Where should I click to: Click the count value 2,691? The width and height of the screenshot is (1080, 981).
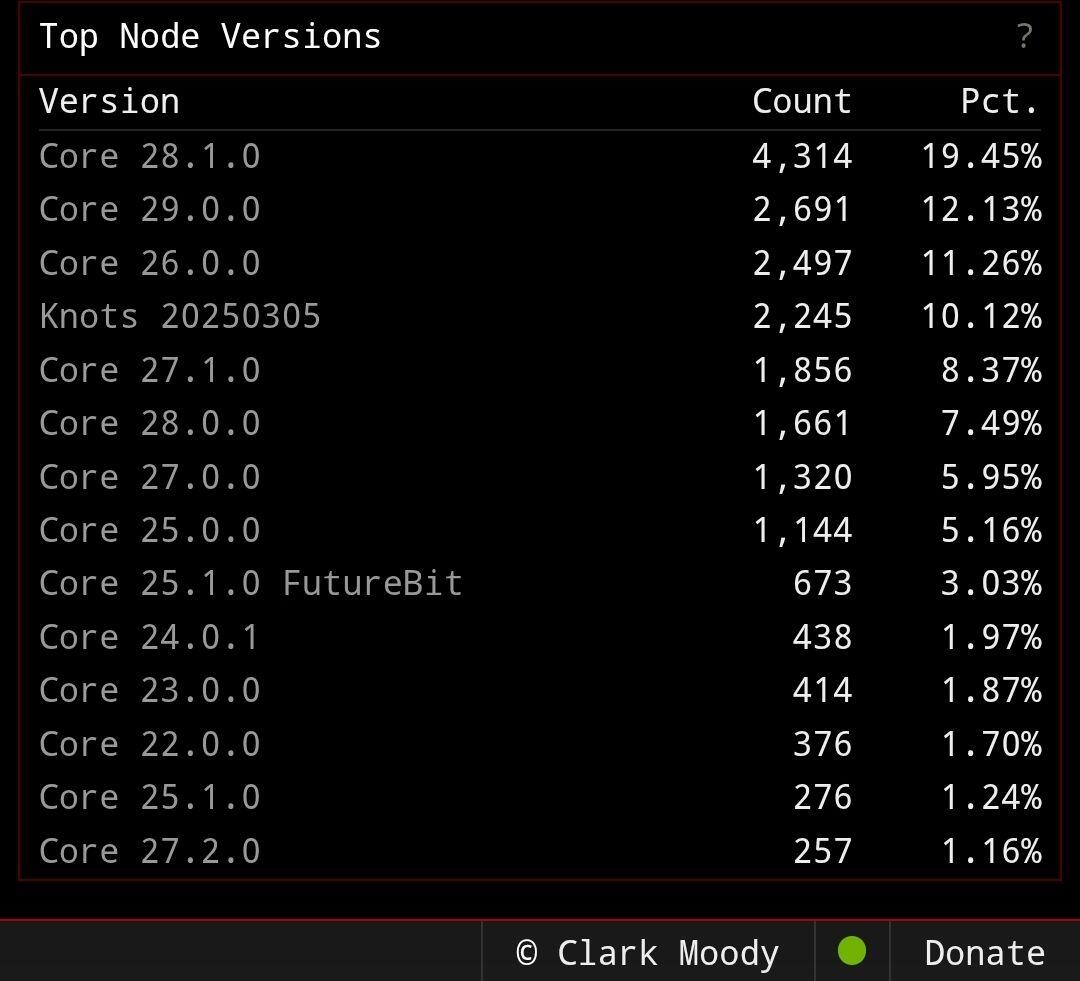pos(802,210)
